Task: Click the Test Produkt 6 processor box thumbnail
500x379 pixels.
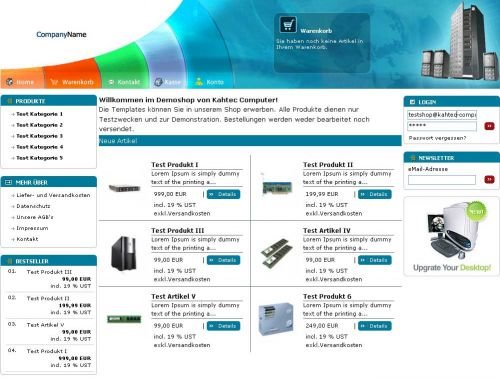Action: 276,319
